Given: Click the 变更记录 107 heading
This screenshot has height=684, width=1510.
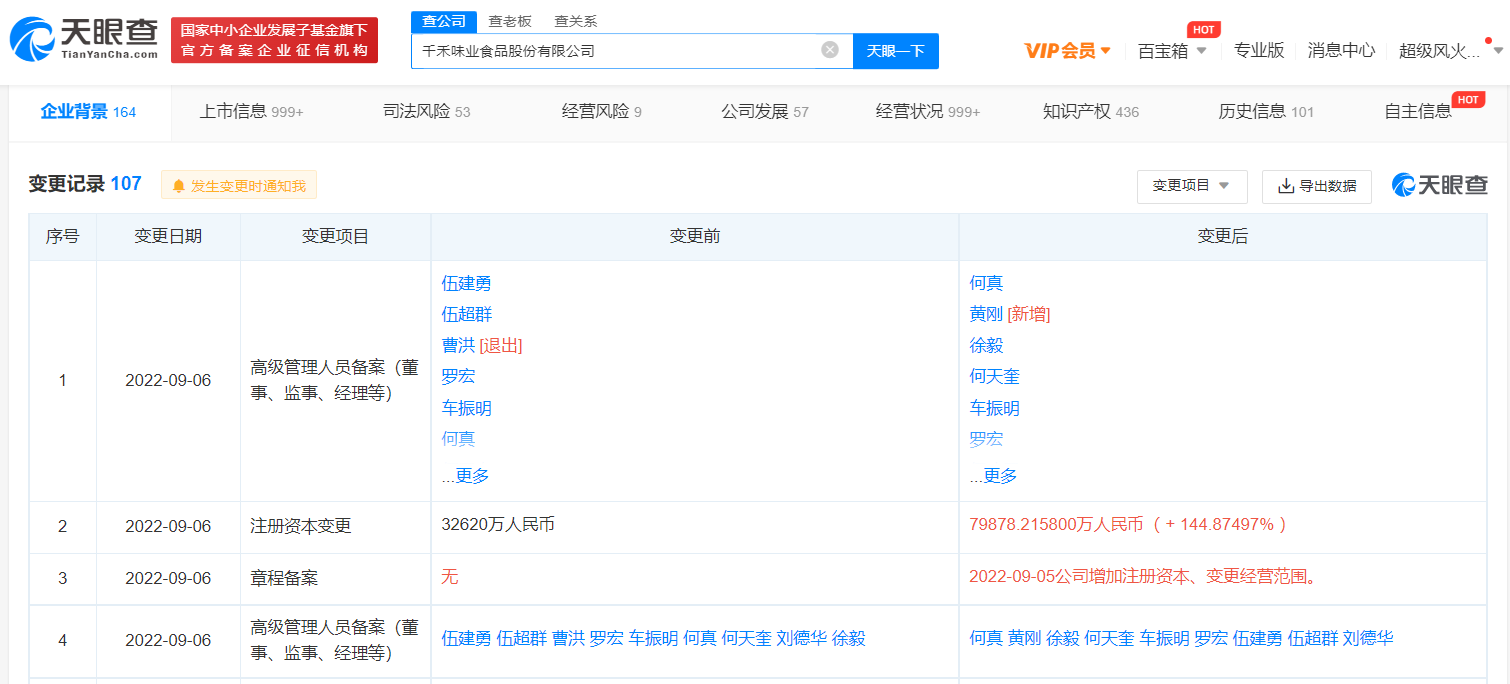Looking at the screenshot, I should [x=85, y=184].
